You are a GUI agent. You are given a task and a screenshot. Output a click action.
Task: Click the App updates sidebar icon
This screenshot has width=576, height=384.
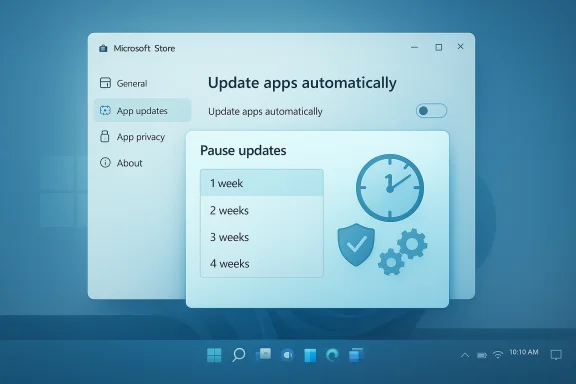click(105, 110)
